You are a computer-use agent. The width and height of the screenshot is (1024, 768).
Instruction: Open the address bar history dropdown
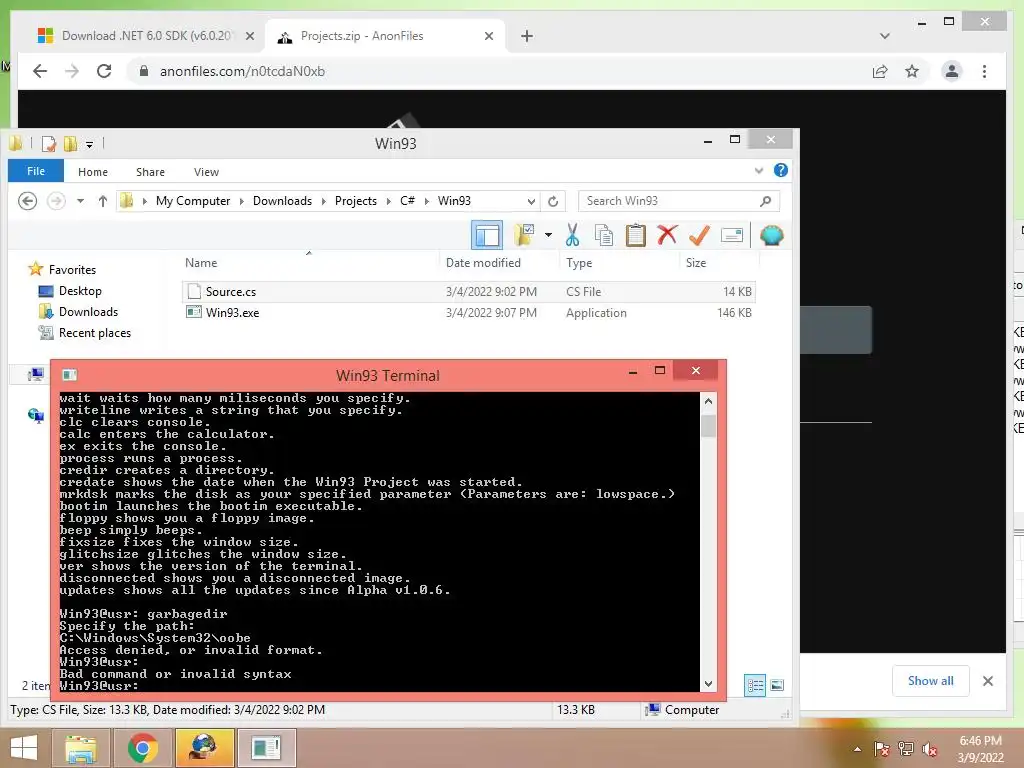pyautogui.click(x=531, y=201)
